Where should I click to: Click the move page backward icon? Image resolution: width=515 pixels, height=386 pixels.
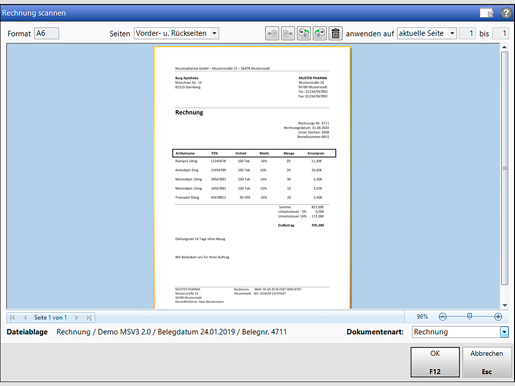(x=272, y=33)
